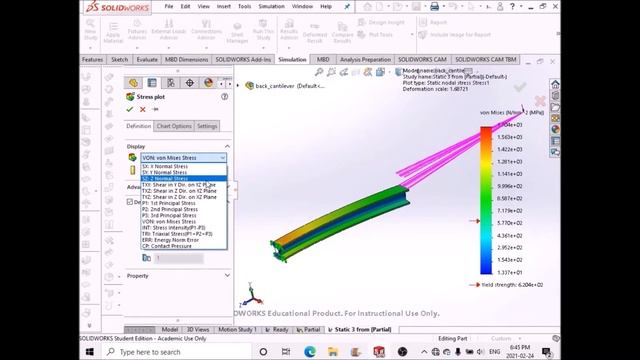This screenshot has height=360, width=640.
Task: Click the taskbar clock showing 6:45 PM
Action: point(520,351)
